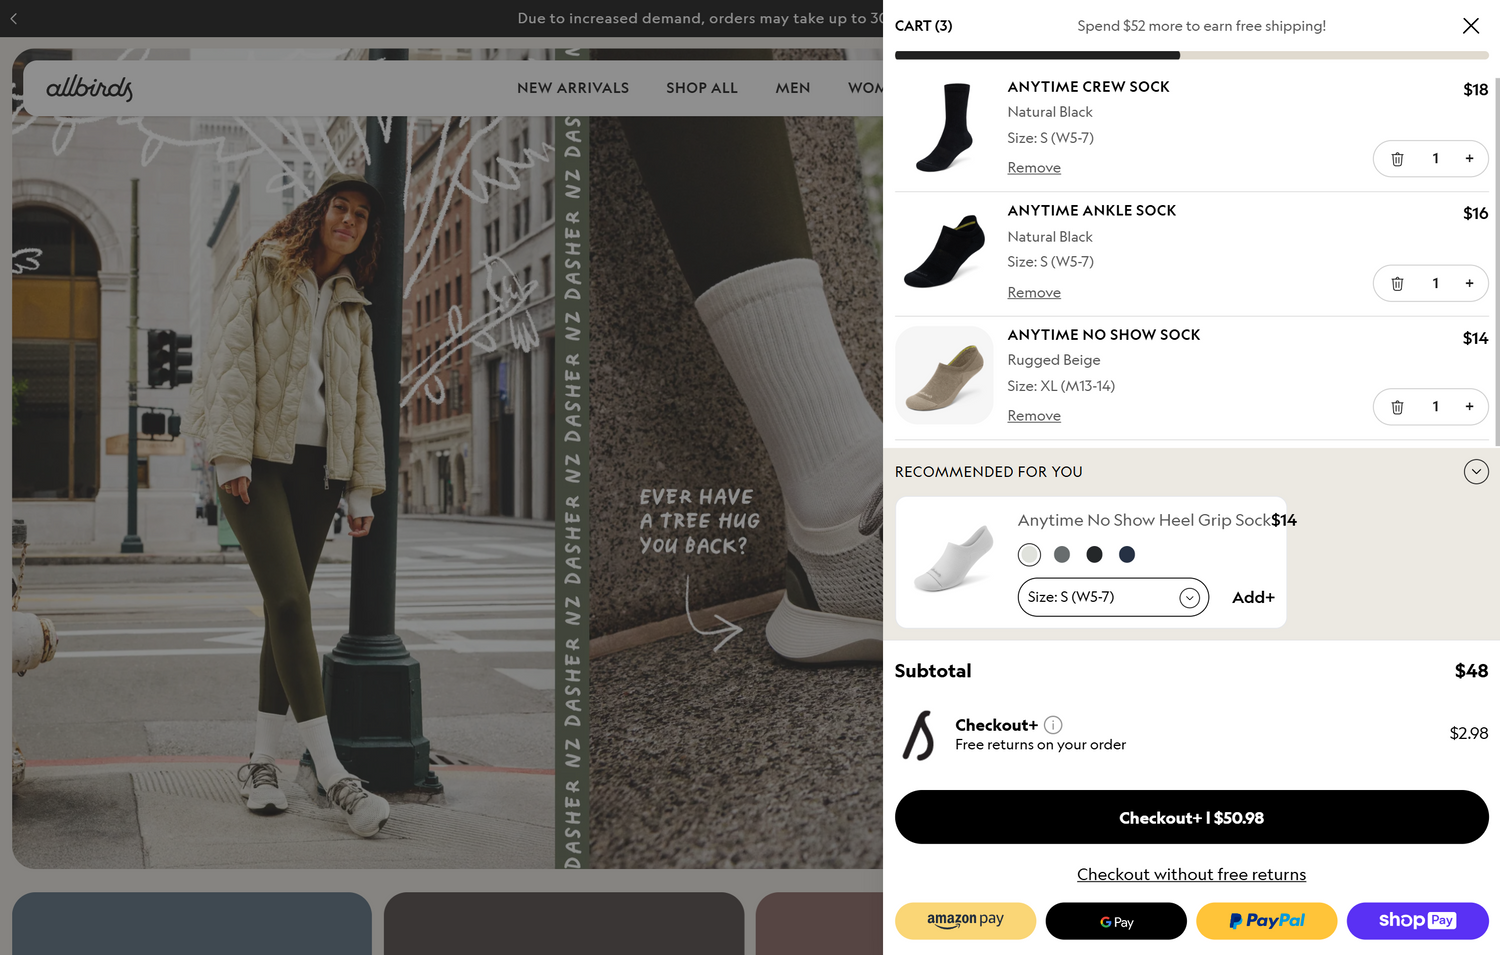This screenshot has height=955, width=1500.
Task: Pay with PayPal
Action: click(1267, 921)
